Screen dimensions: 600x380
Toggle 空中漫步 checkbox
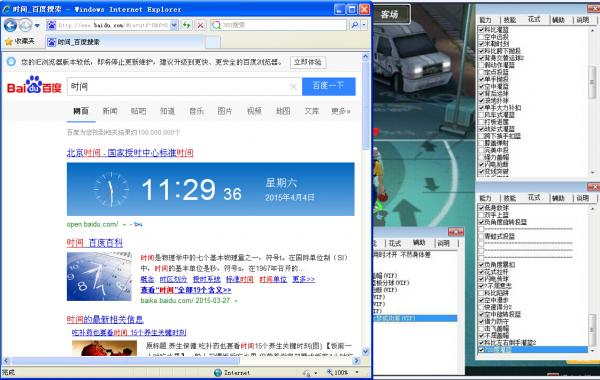[x=482, y=300]
